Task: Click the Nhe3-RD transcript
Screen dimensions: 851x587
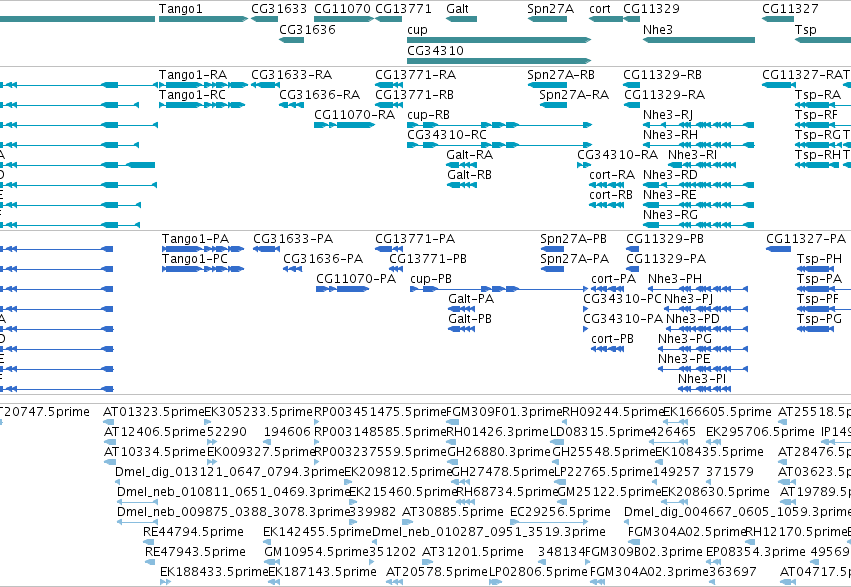Action: point(698,185)
